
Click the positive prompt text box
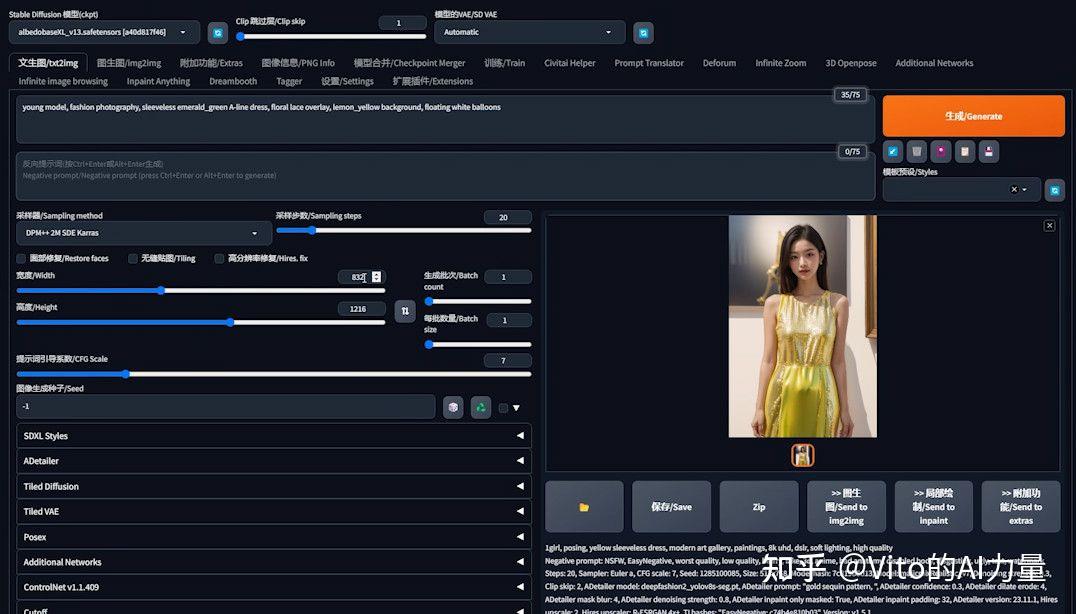(x=445, y=119)
